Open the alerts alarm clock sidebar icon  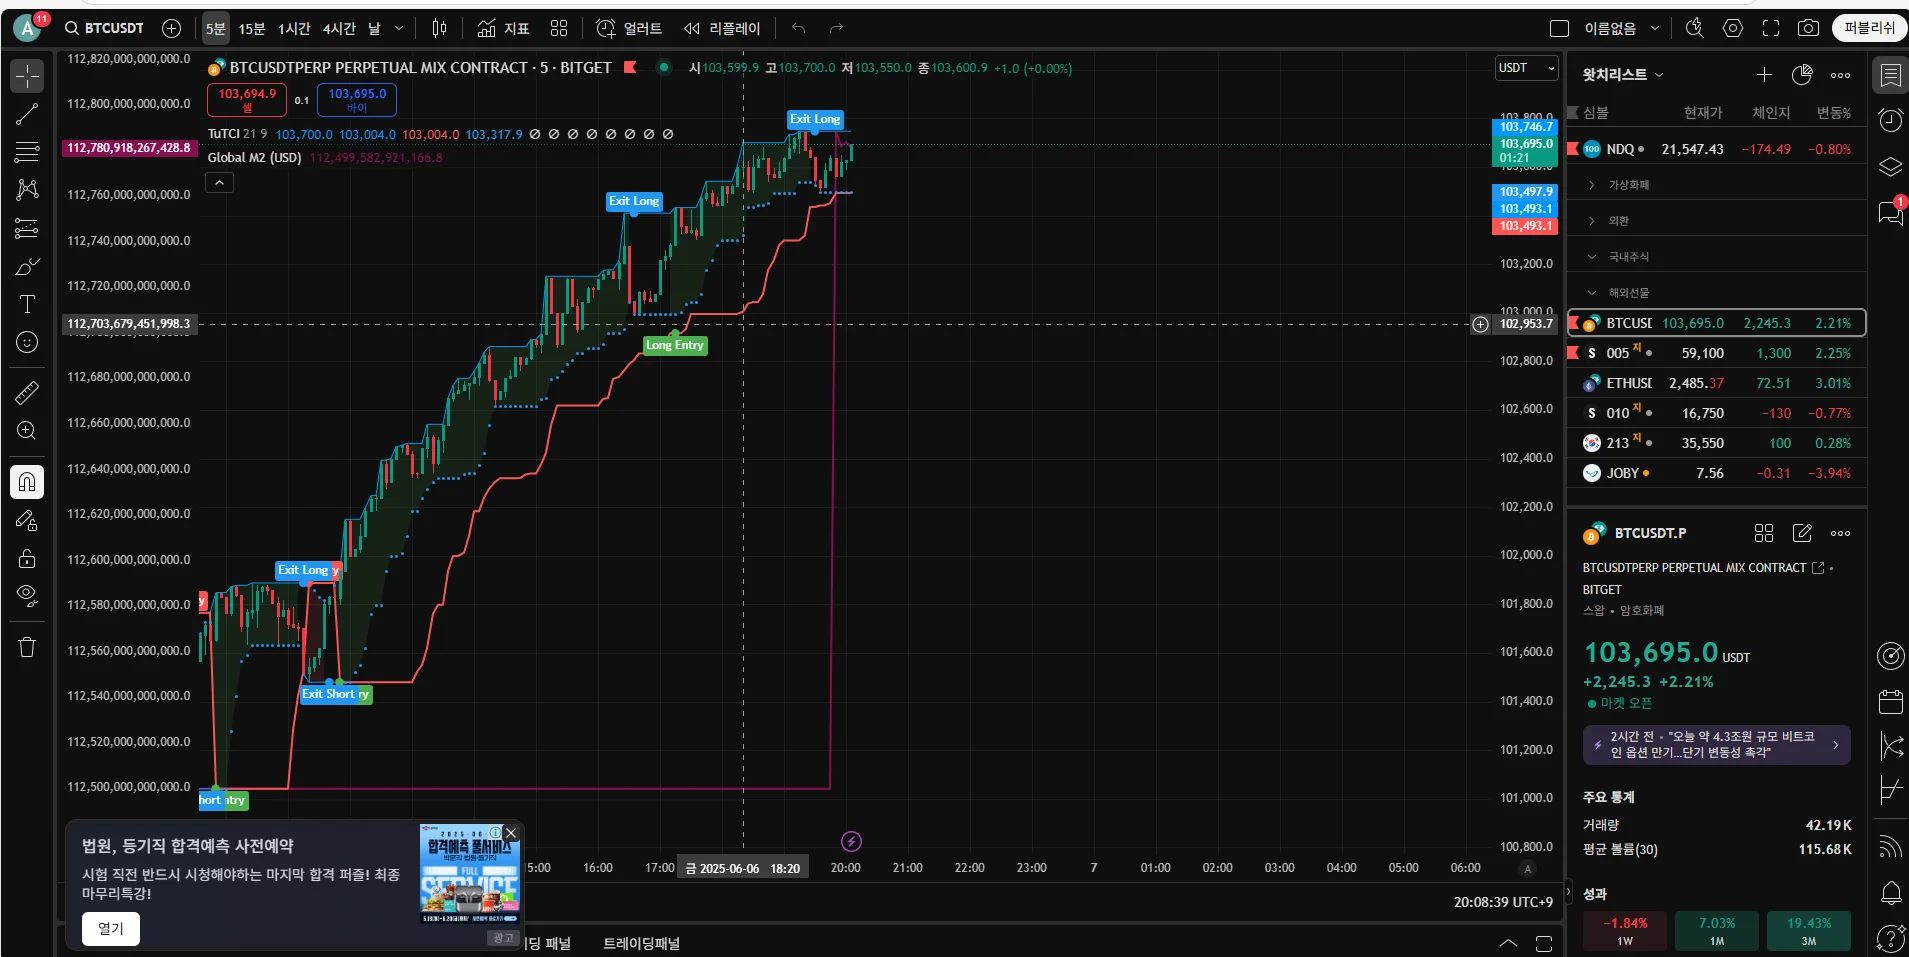point(1890,121)
